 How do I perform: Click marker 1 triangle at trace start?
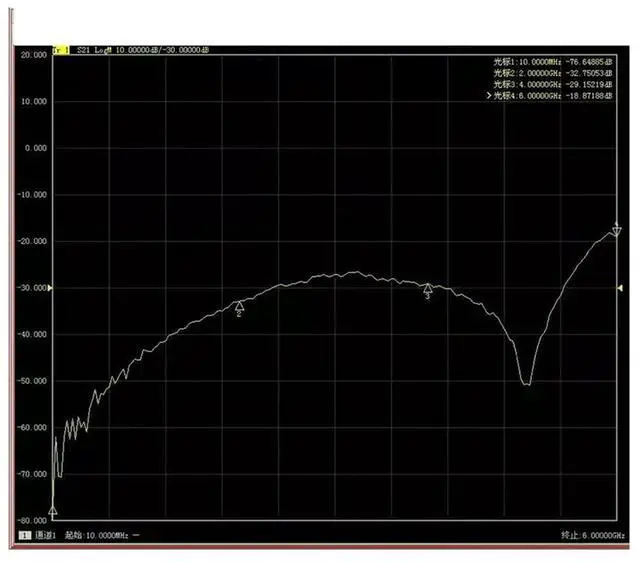pyautogui.click(x=53, y=512)
